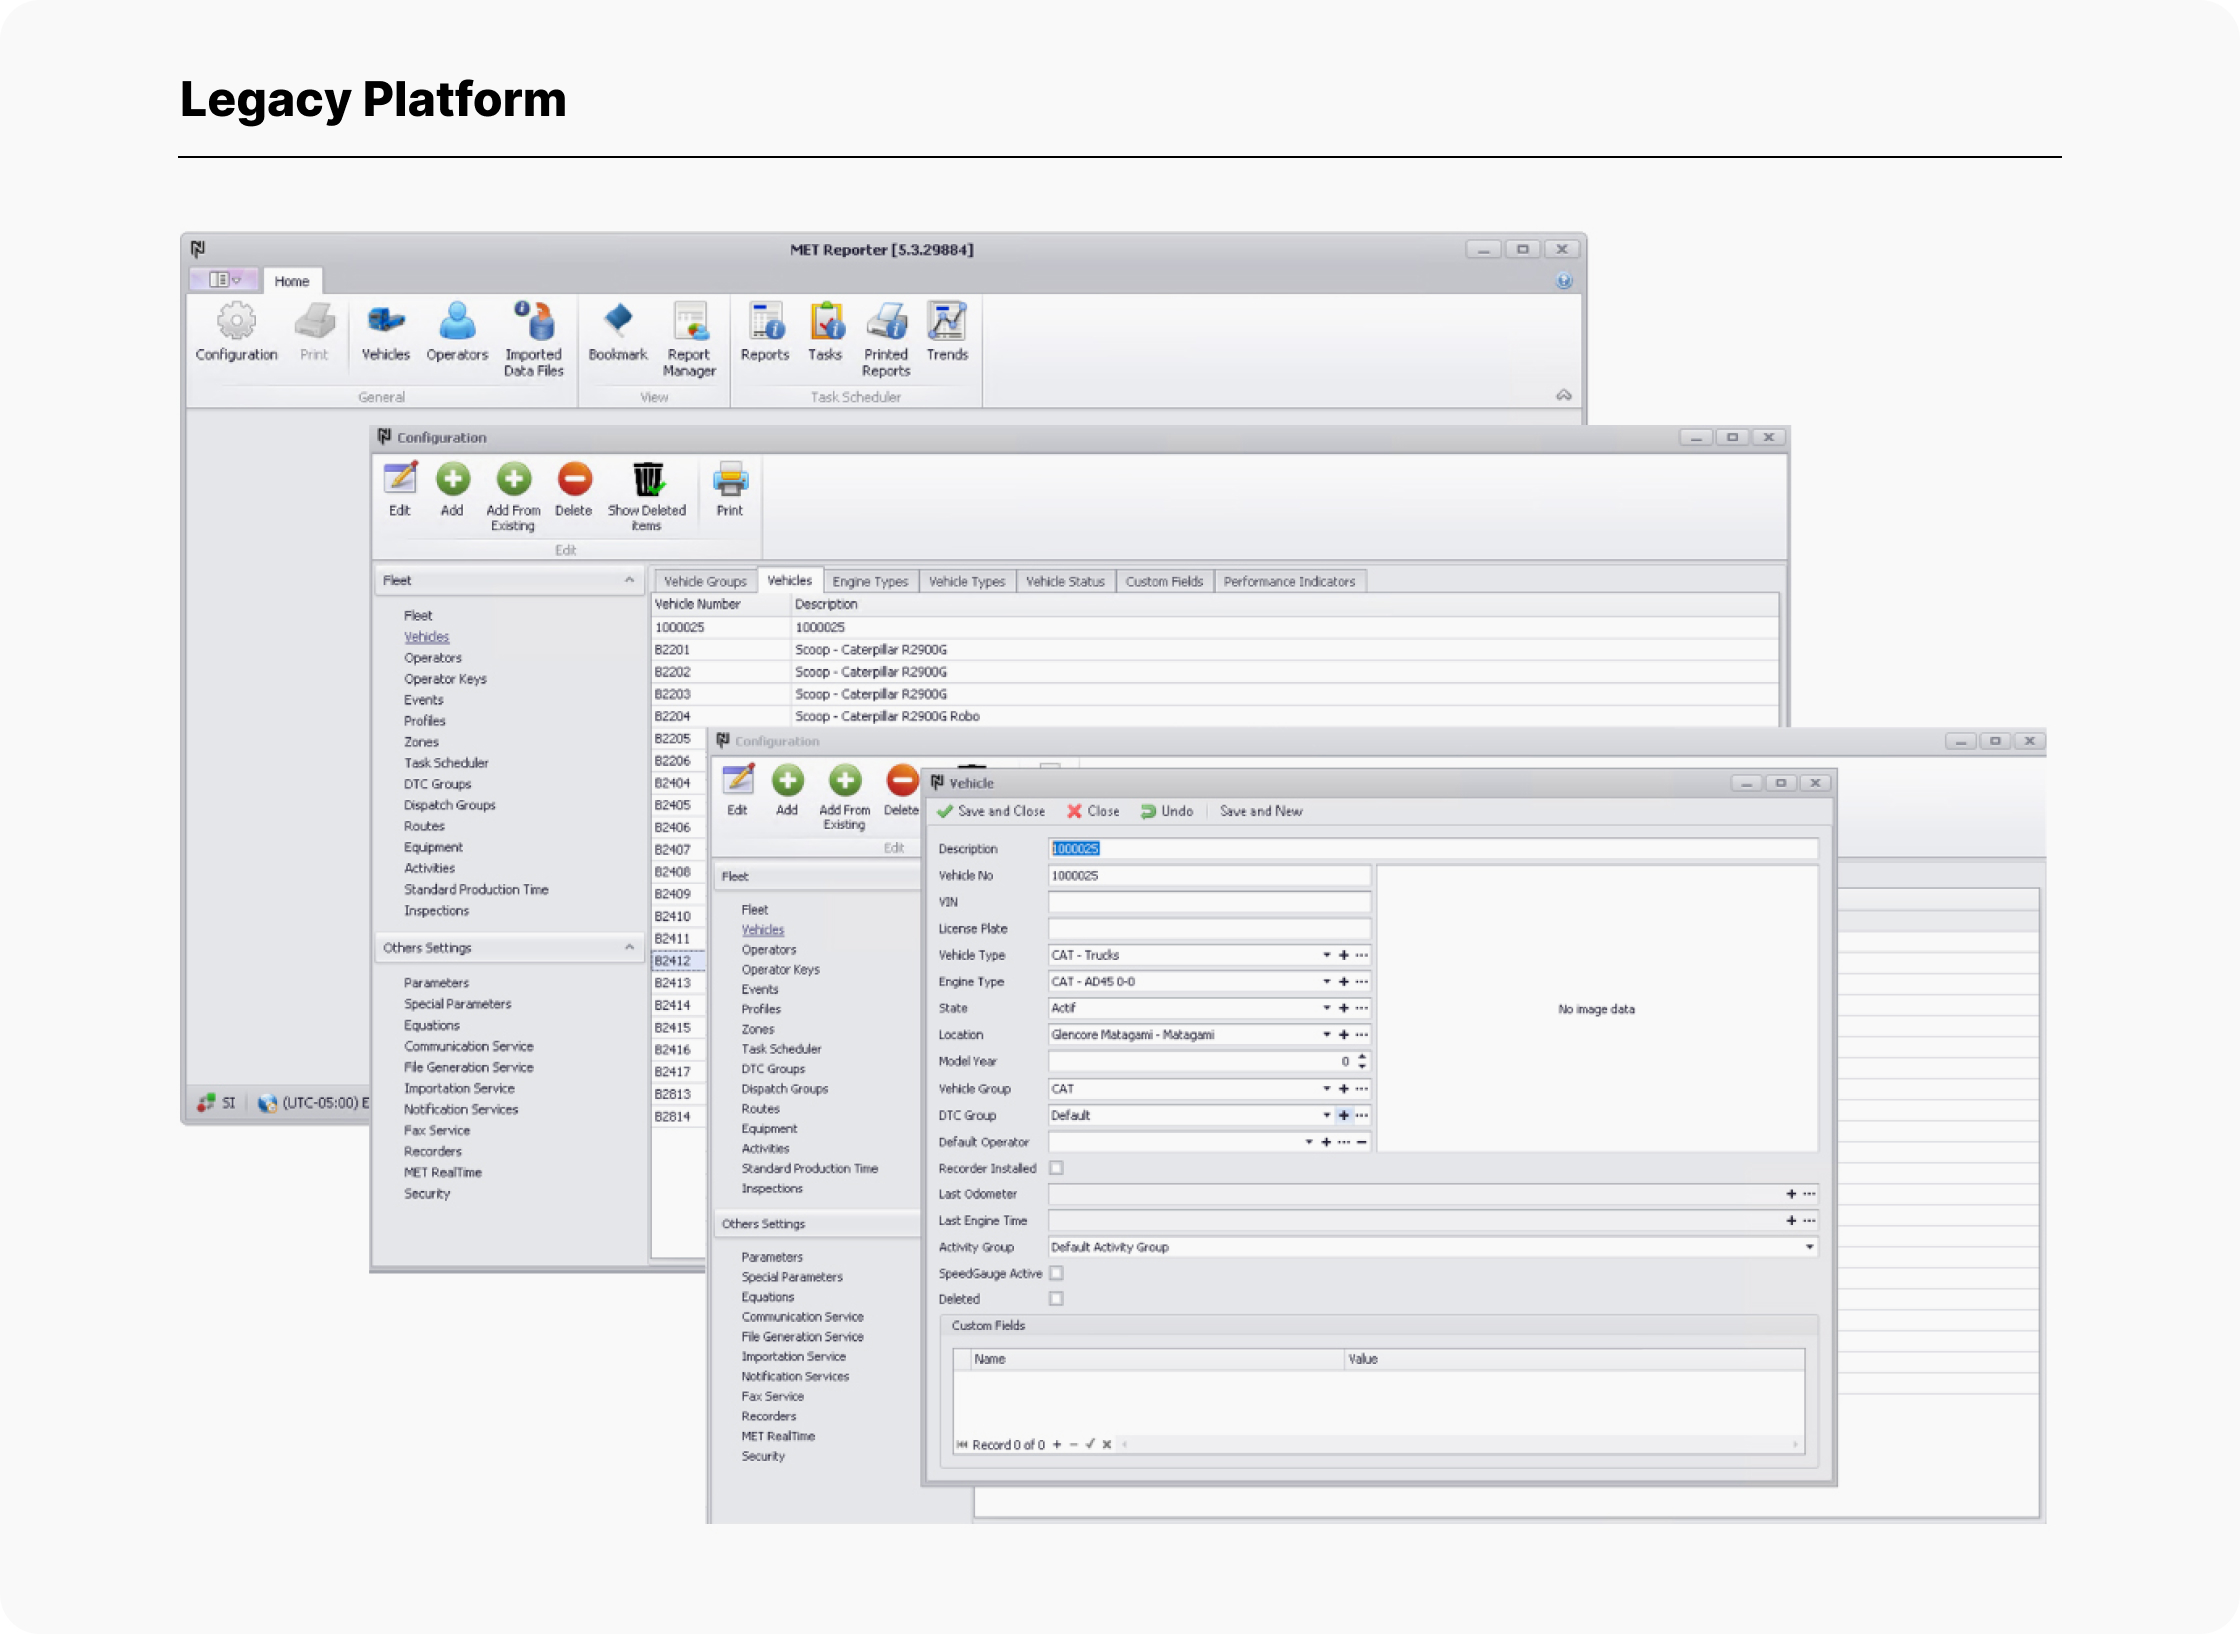The image size is (2240, 1634).
Task: Collapse the Others Settings panel section
Action: pyautogui.click(x=629, y=947)
